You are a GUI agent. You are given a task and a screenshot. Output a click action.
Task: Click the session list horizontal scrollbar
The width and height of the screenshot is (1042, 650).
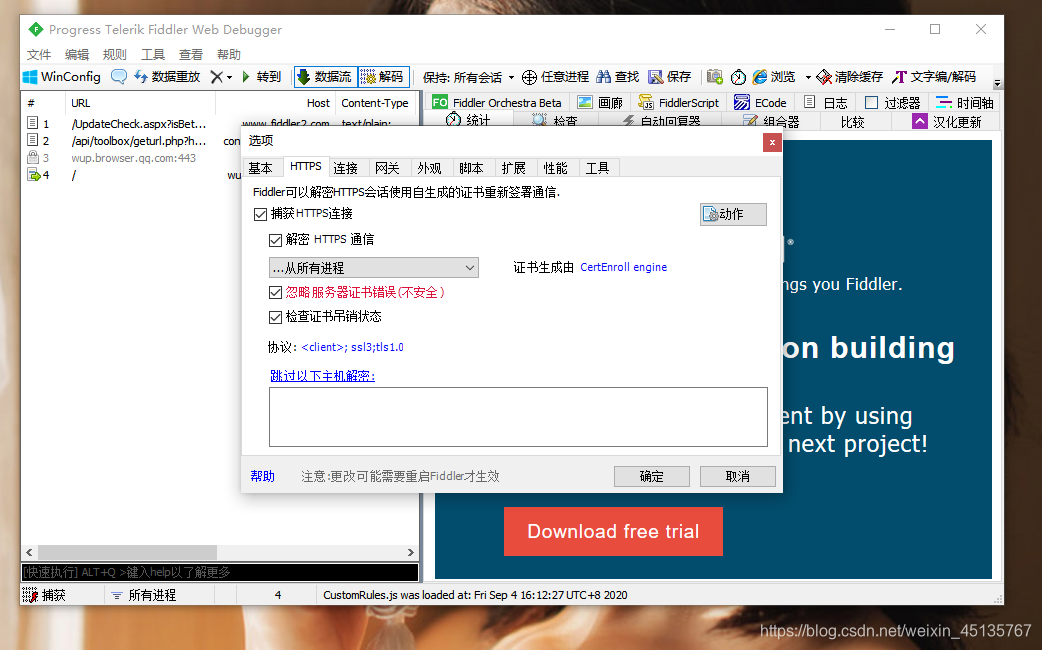pos(220,552)
